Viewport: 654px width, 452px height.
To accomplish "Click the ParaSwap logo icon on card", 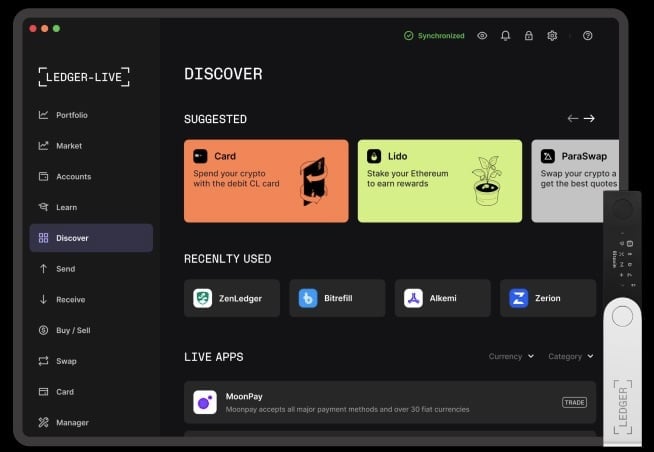I will pyautogui.click(x=548, y=156).
